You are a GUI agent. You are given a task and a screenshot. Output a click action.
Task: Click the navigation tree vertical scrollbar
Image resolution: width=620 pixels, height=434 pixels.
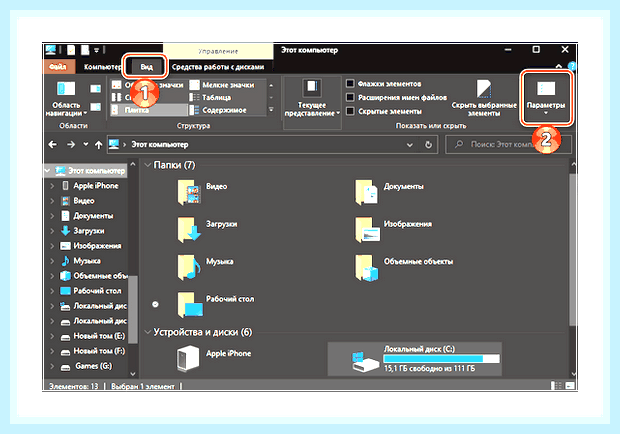point(133,309)
